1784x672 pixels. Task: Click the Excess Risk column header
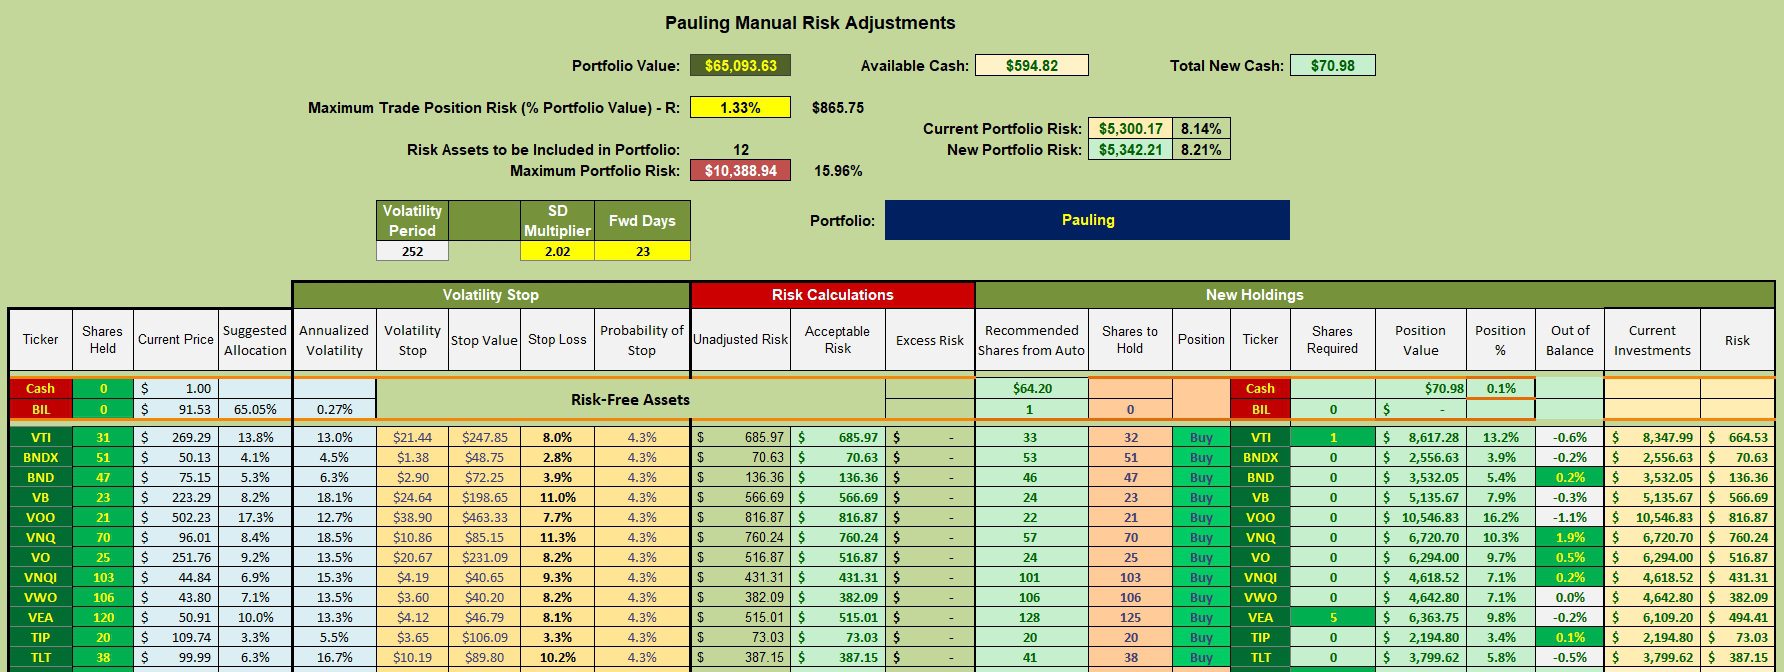tap(930, 340)
